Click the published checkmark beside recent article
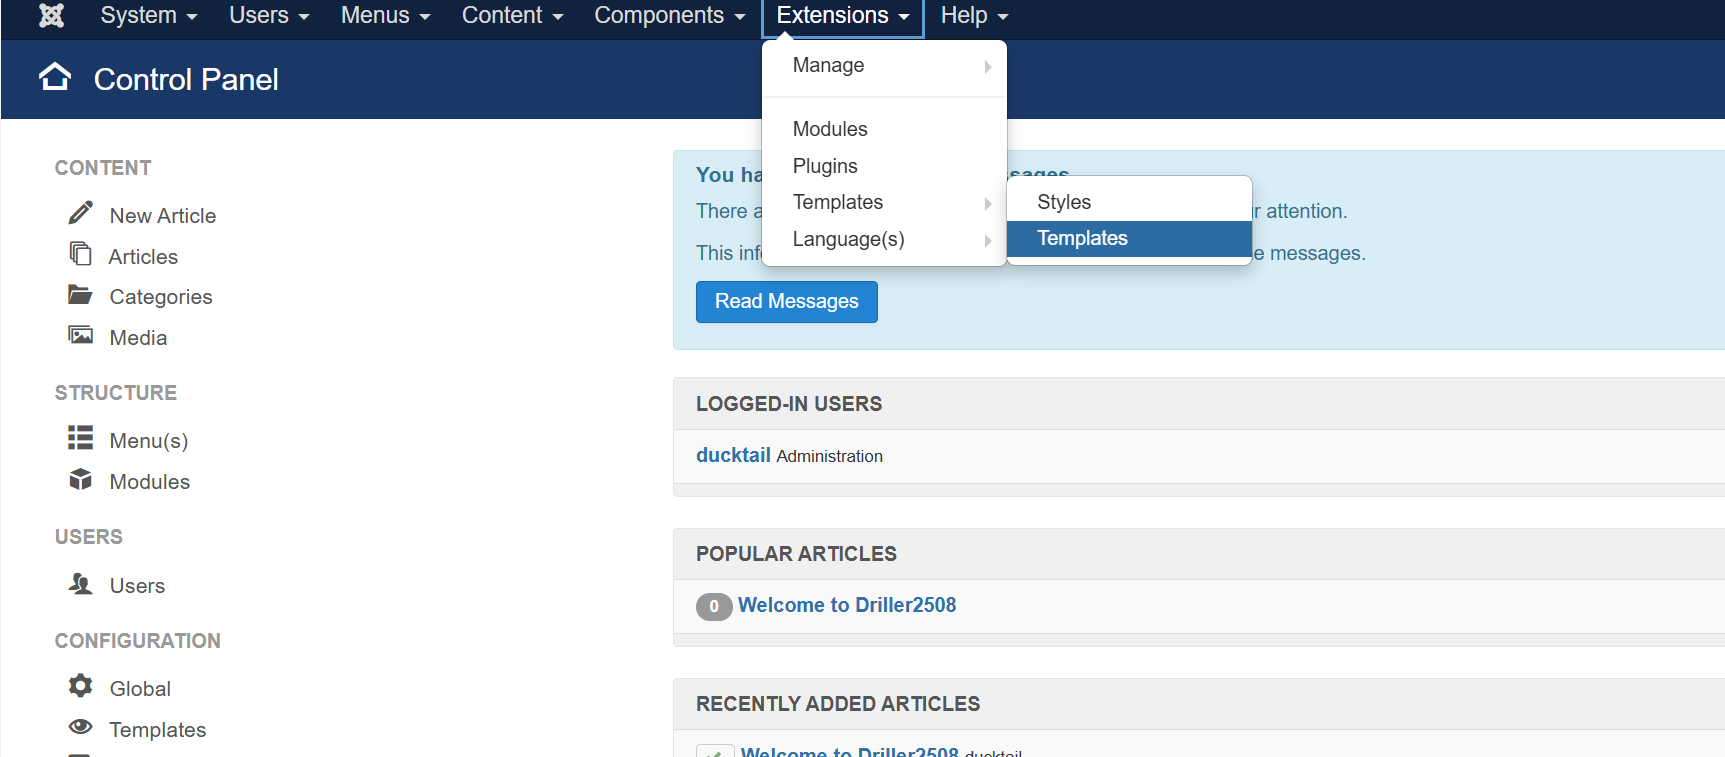Screen dimensions: 1725x757 715,751
